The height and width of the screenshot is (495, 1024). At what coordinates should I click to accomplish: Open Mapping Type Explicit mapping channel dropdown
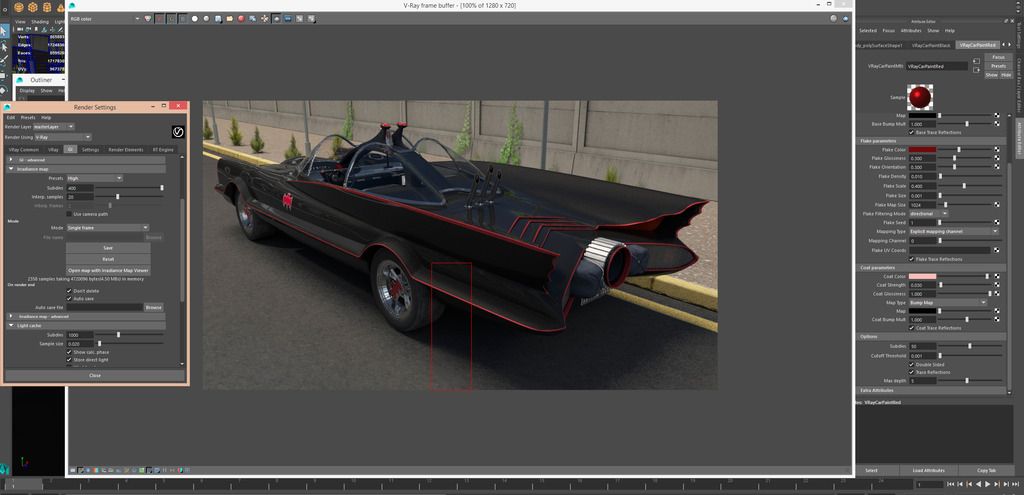click(954, 231)
